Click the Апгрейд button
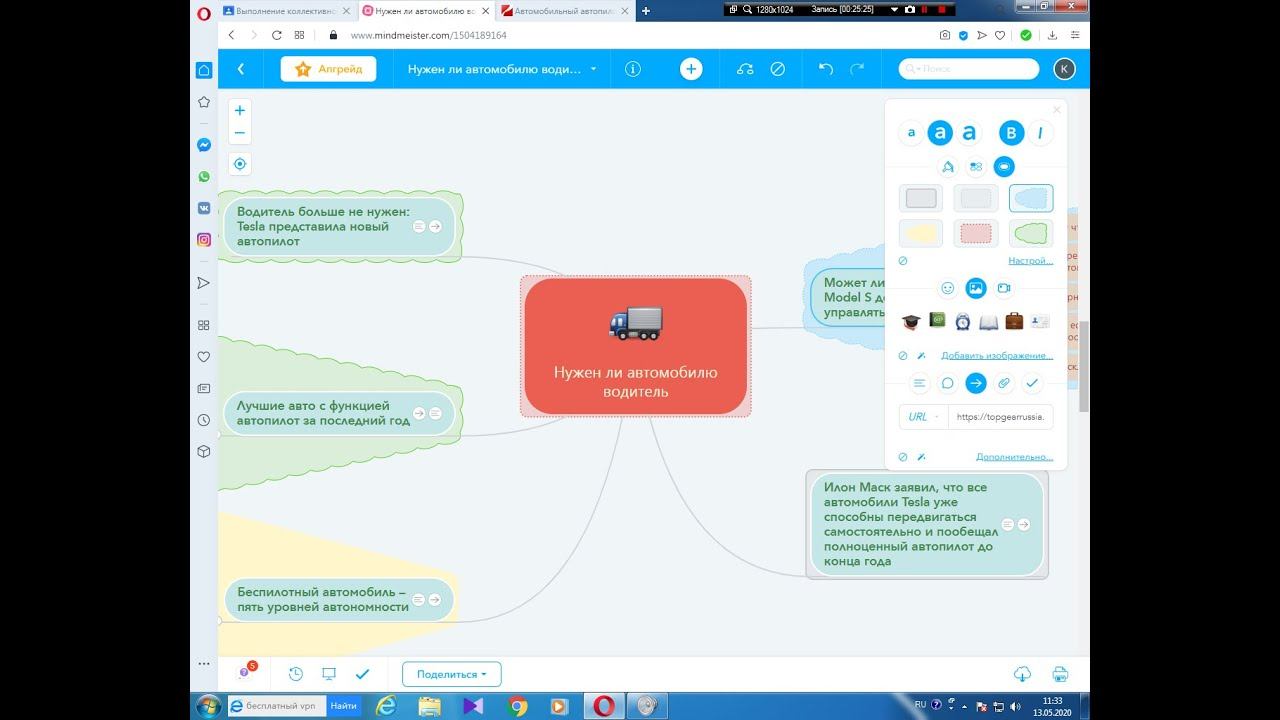The image size is (1280, 720). coord(329,69)
